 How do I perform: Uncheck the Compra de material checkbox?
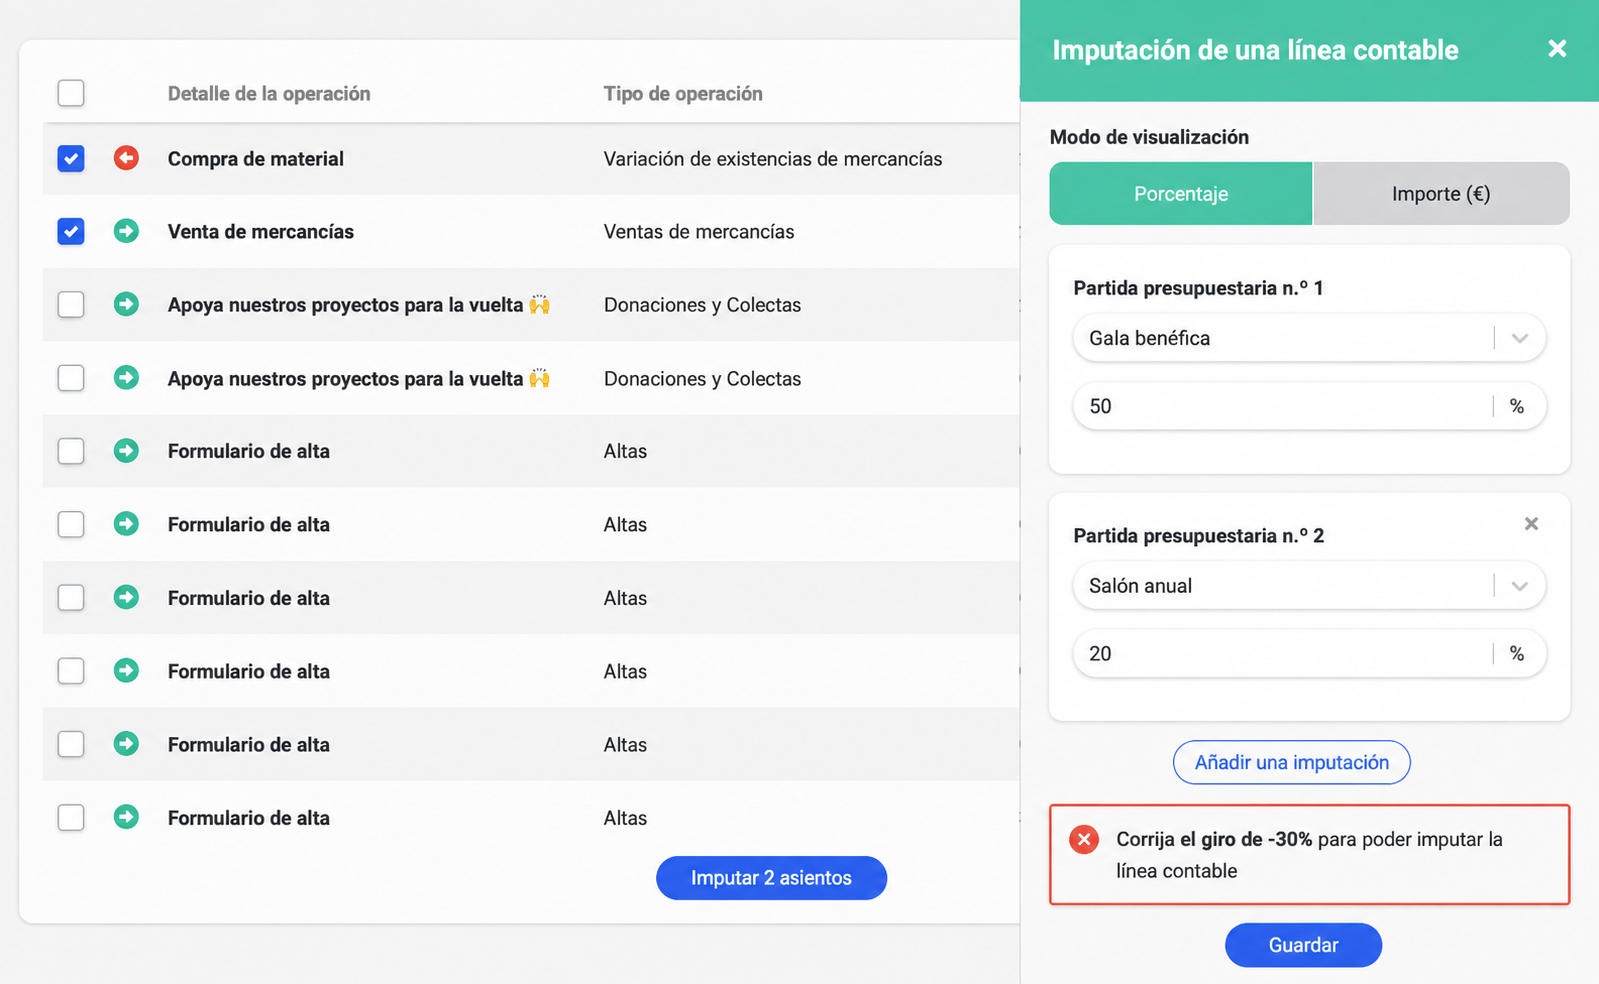71,158
